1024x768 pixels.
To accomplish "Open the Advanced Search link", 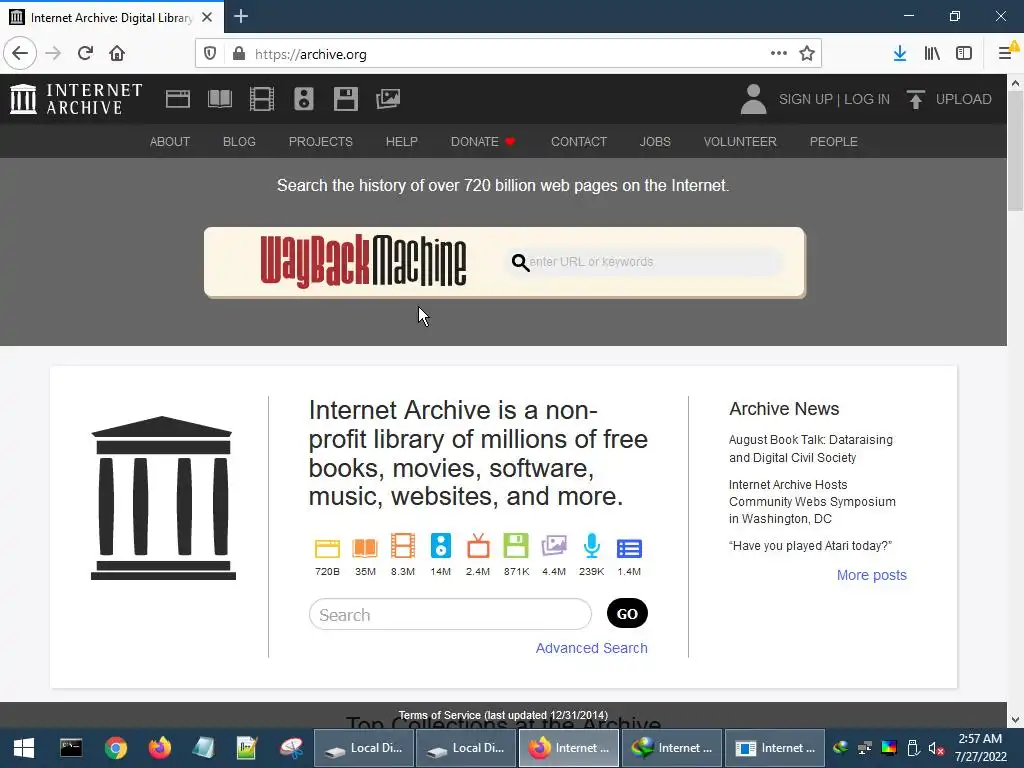I will tap(592, 648).
